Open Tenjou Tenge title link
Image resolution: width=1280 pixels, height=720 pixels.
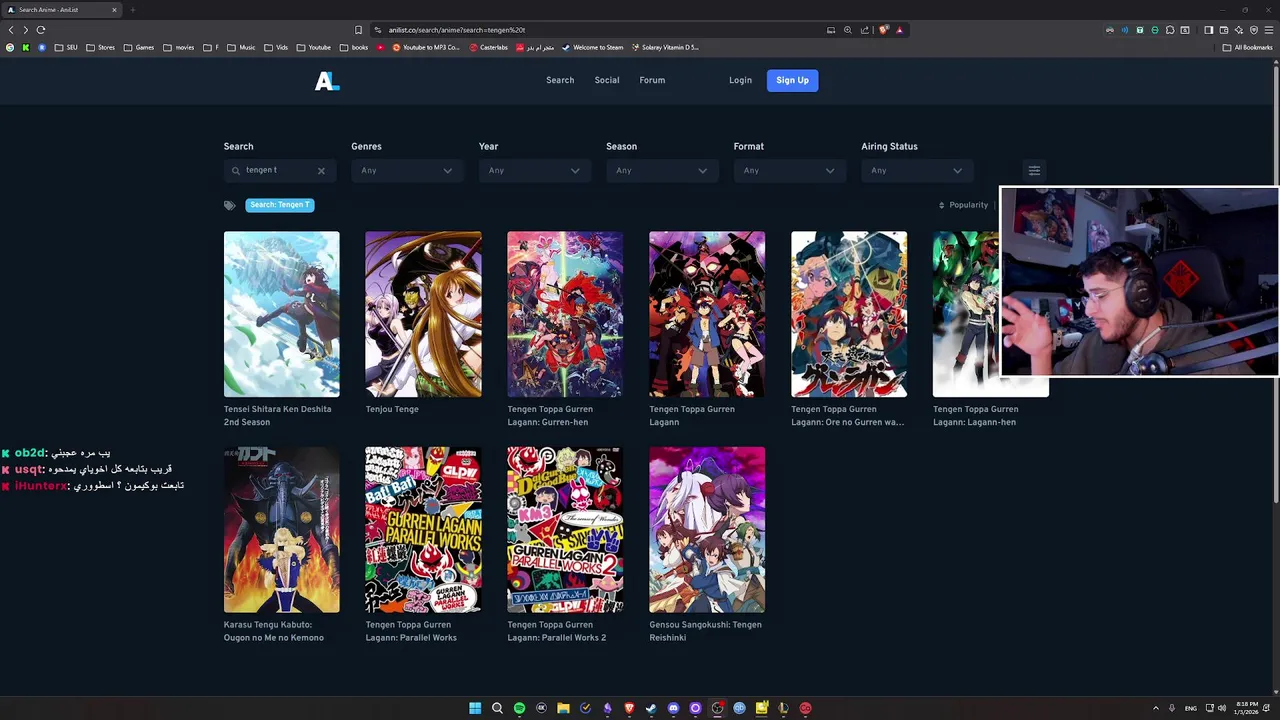click(x=392, y=409)
